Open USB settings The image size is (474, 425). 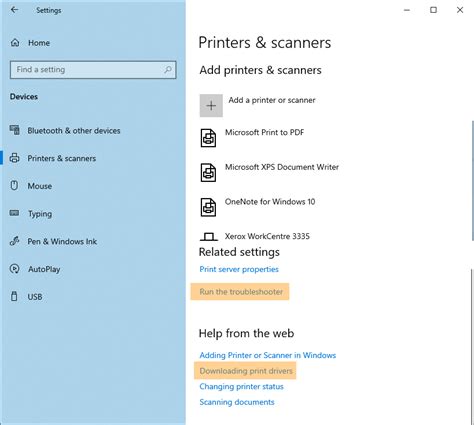(x=35, y=297)
